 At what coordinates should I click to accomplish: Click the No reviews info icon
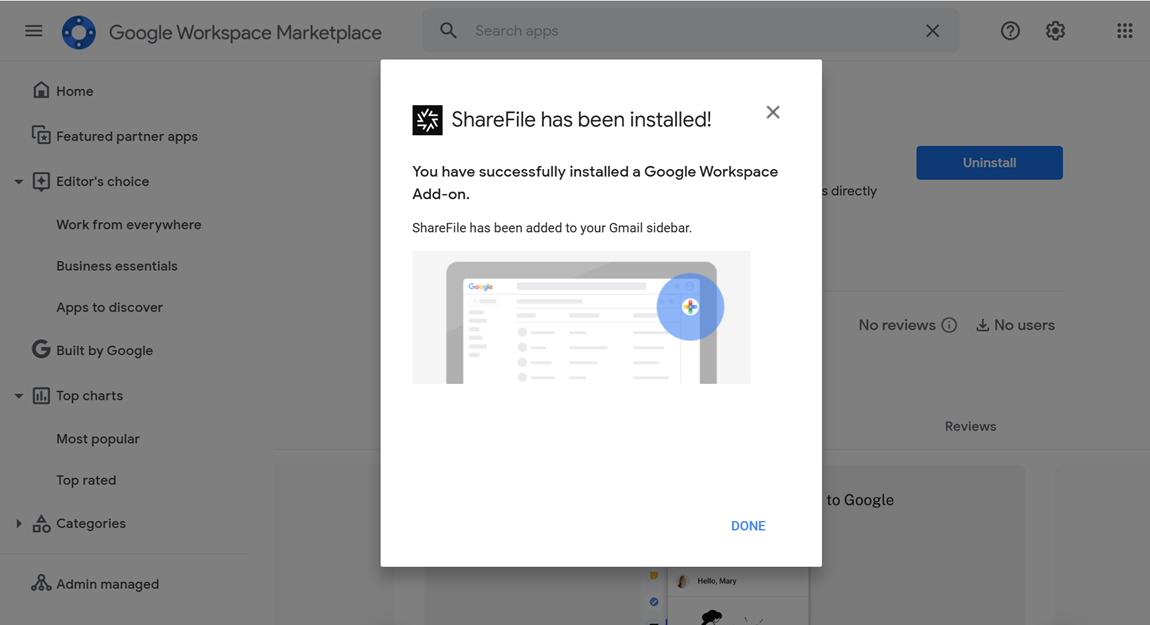[x=949, y=325]
